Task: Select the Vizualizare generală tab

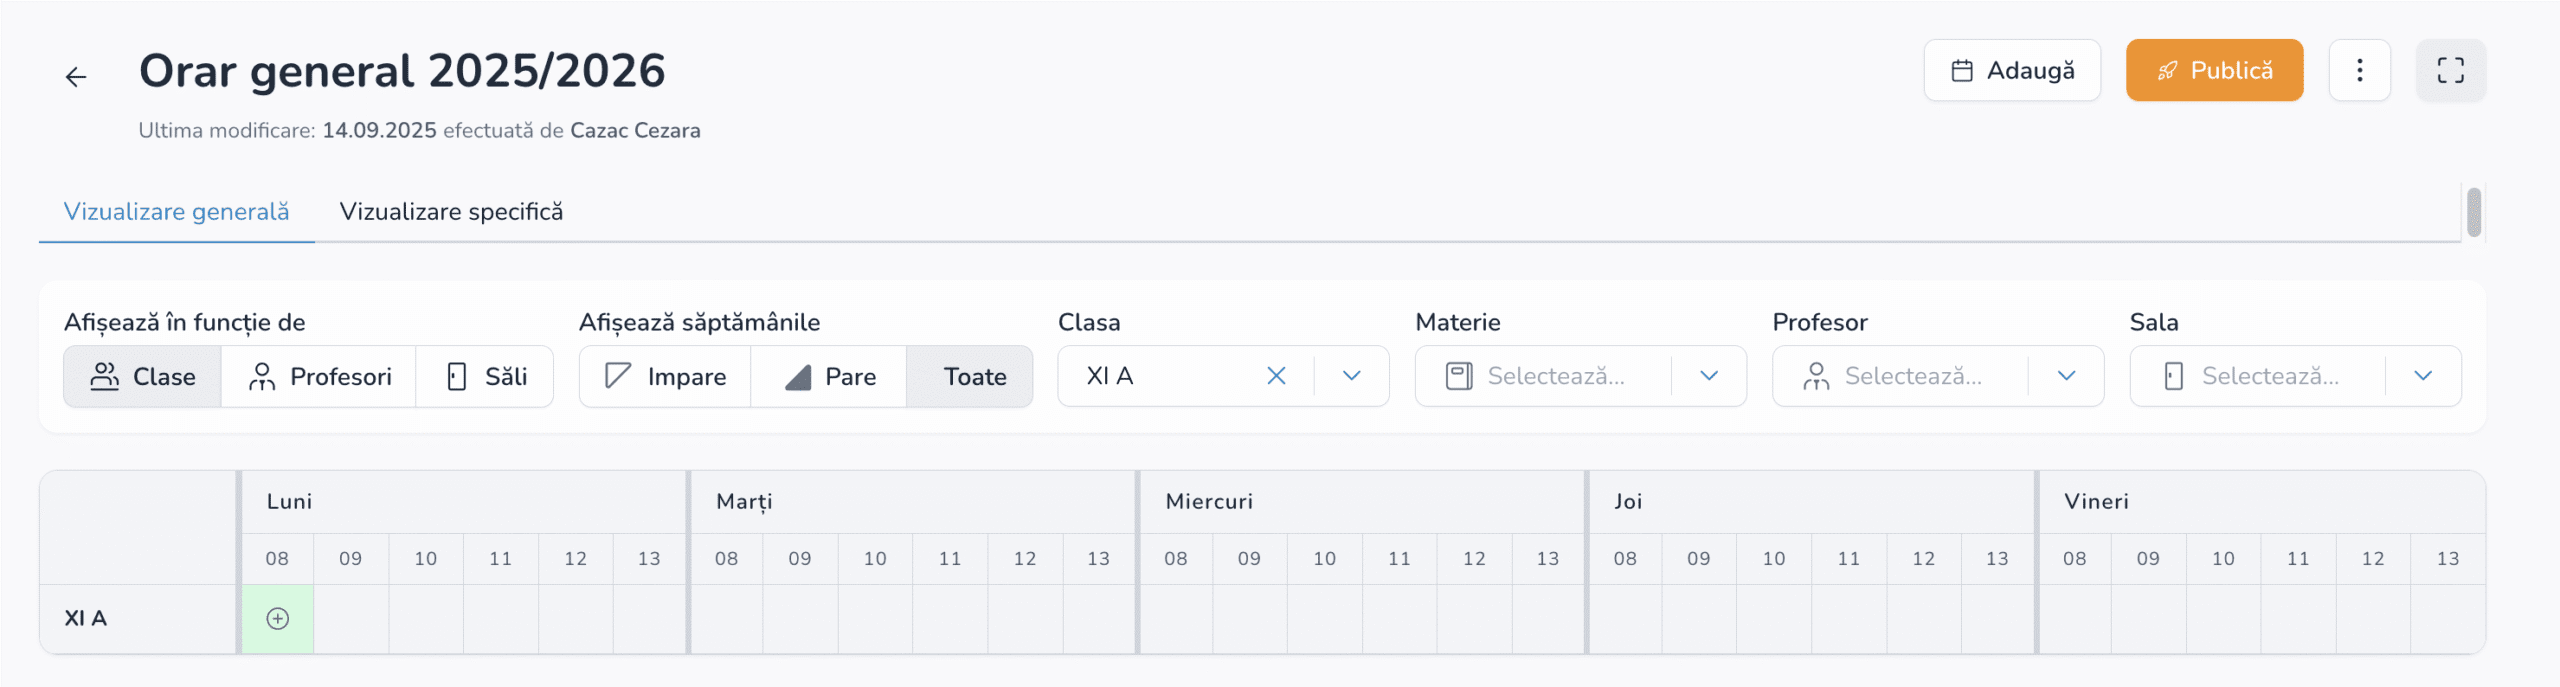Action: 176,212
